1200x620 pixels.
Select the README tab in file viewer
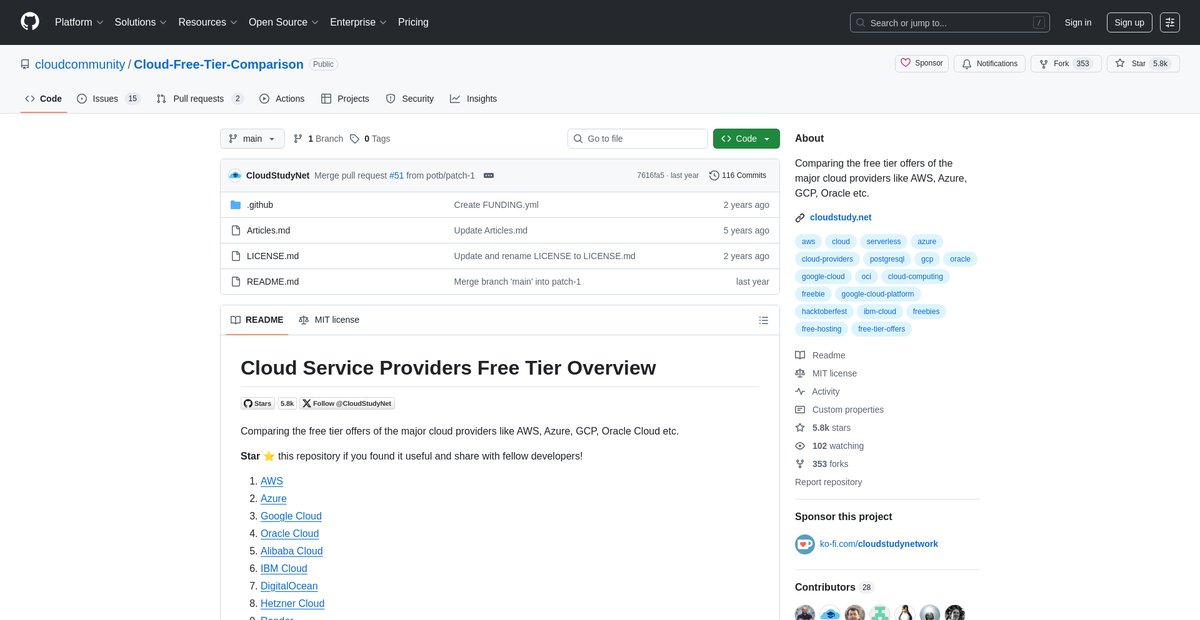[257, 320]
